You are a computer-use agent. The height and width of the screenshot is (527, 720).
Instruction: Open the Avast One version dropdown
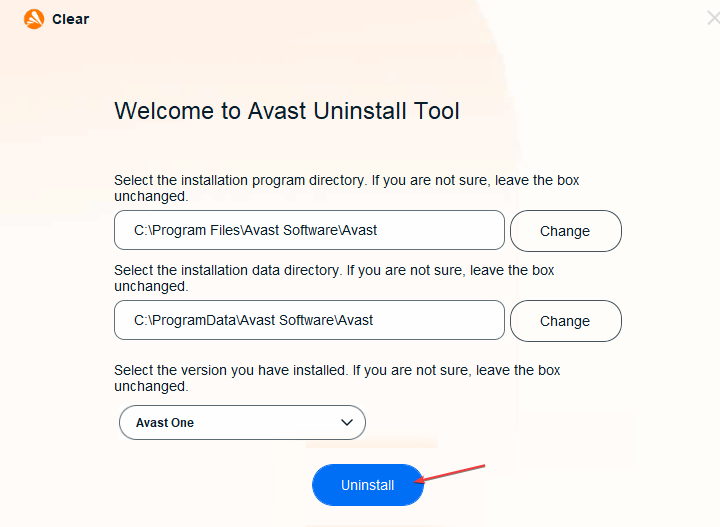[x=242, y=422]
